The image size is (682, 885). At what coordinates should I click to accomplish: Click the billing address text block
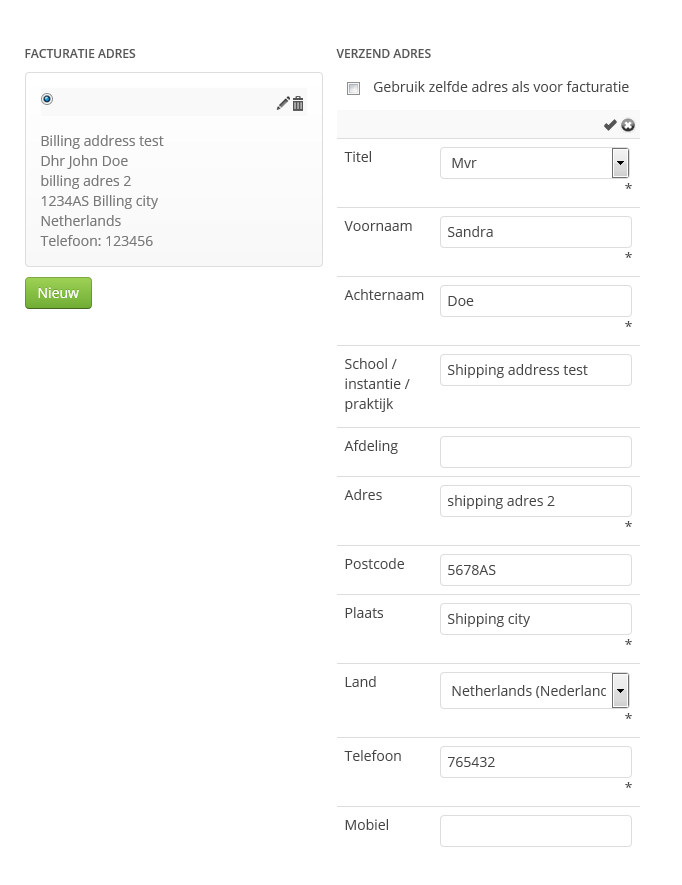pyautogui.click(x=101, y=191)
